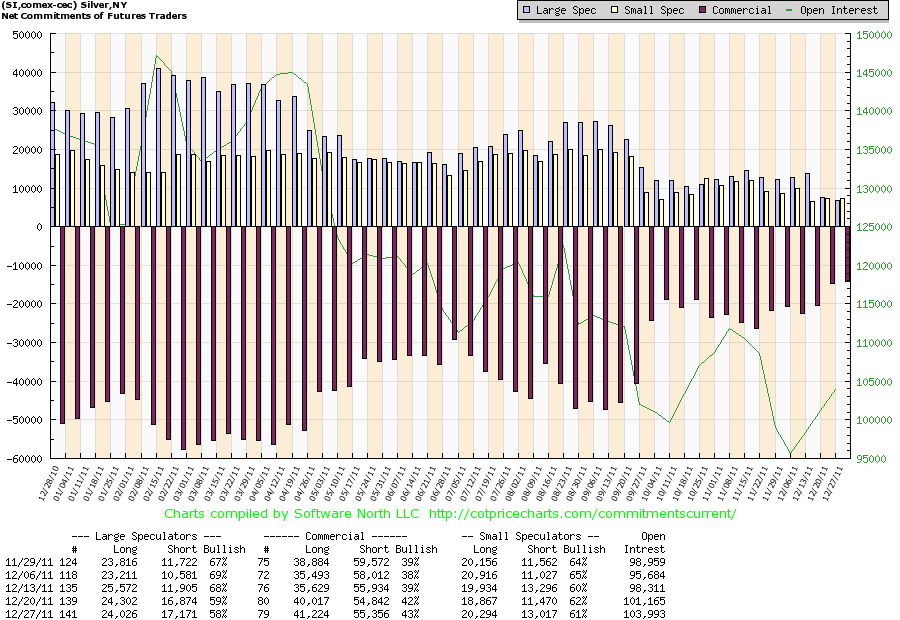This screenshot has height=620, width=900.
Task: Select the 12/27/11 table row date
Action: [29, 614]
